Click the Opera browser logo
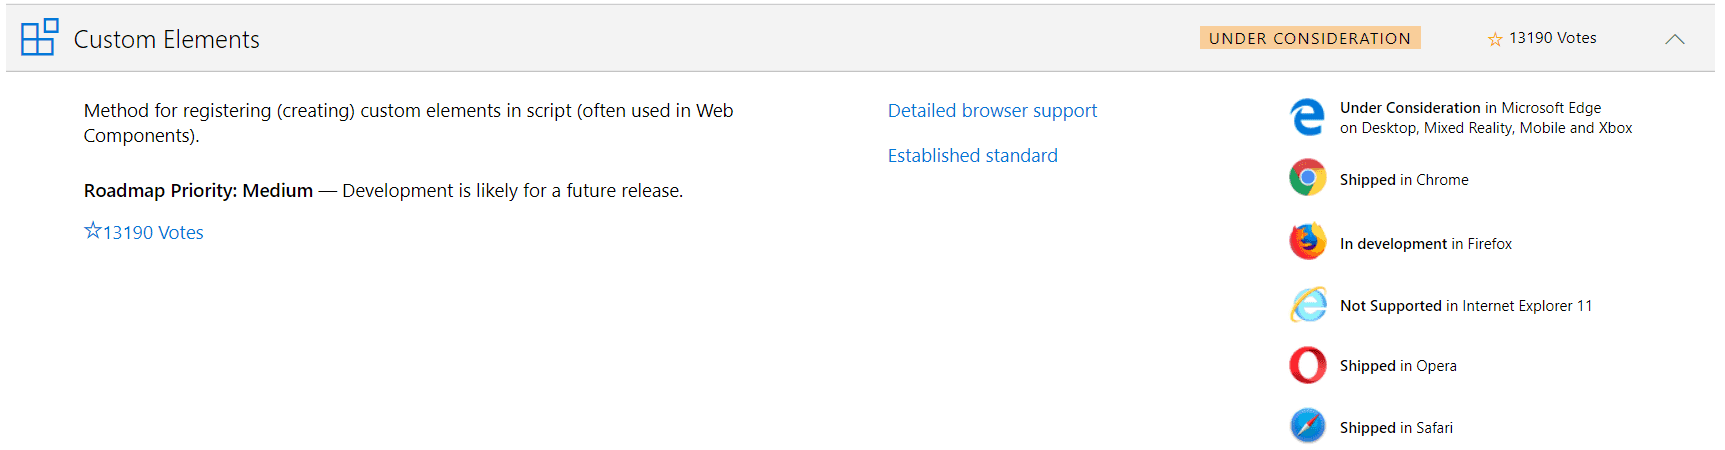Screen dimensions: 1725x450 click(x=1307, y=365)
